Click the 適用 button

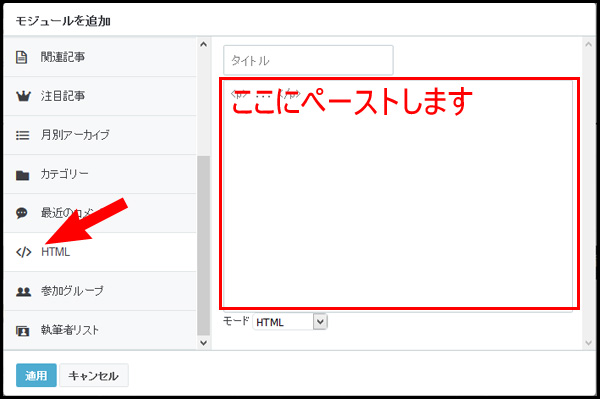pyautogui.click(x=36, y=375)
